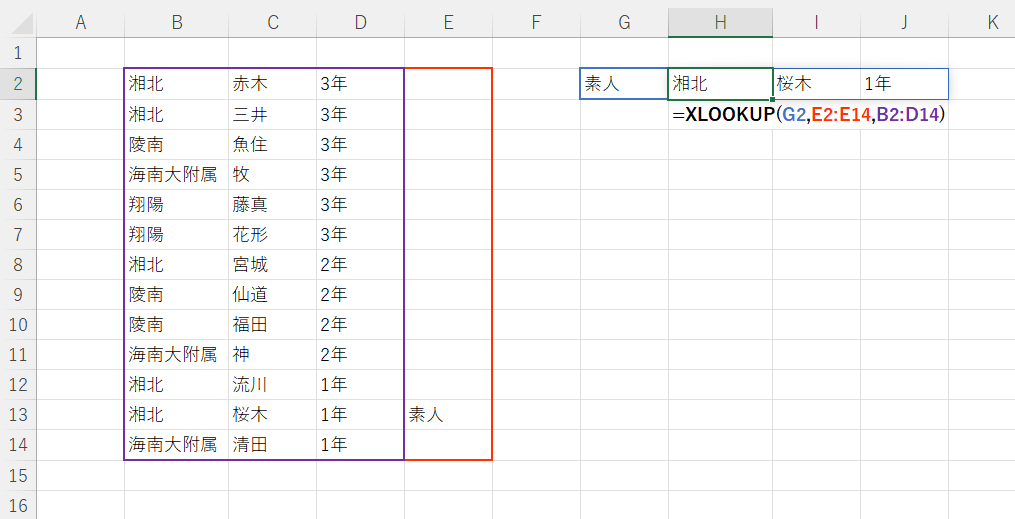This screenshot has width=1015, height=519.
Task: Click cell C6 containing 藤真
Action: tap(273, 204)
